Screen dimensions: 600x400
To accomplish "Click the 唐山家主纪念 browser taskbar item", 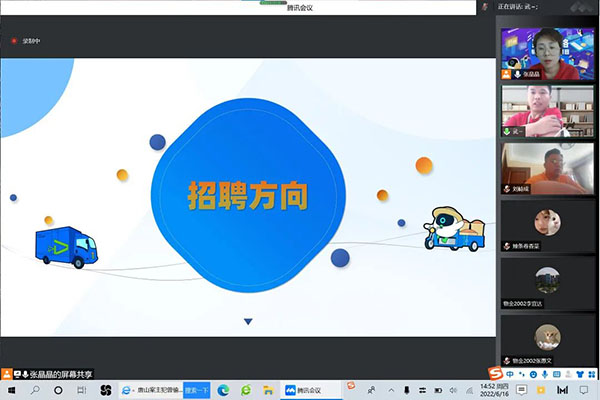I will click(x=152, y=390).
